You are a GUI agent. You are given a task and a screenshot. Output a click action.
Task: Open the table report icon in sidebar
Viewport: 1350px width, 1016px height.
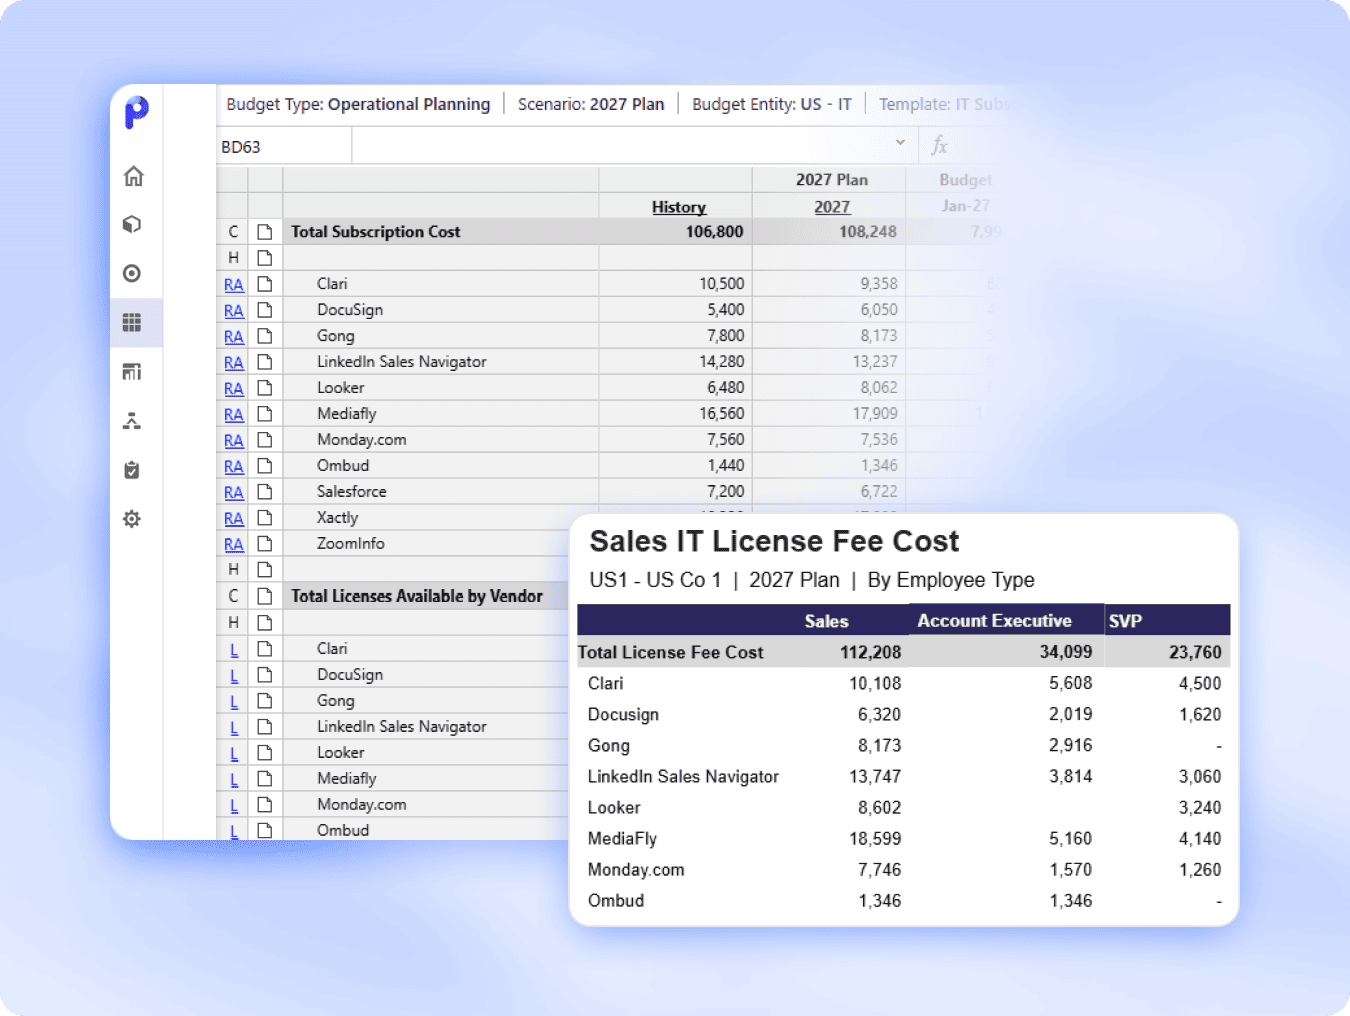point(132,372)
